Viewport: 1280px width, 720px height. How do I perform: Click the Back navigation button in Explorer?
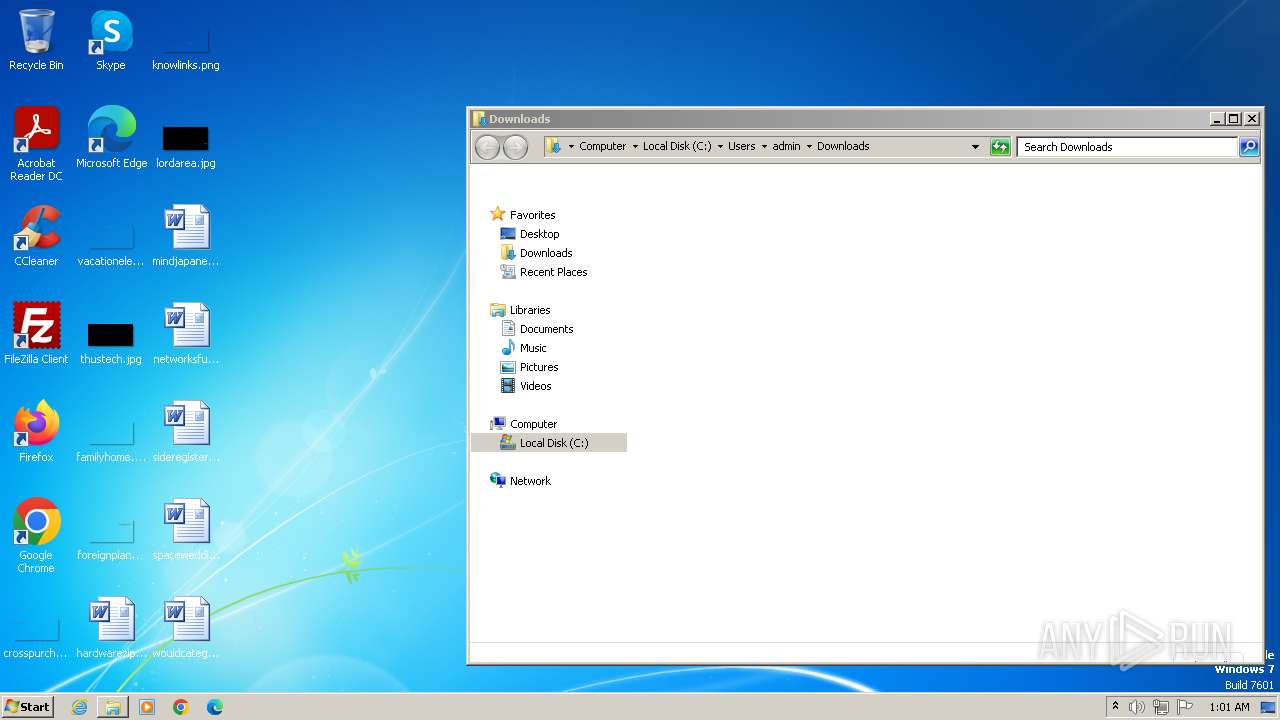pos(487,147)
